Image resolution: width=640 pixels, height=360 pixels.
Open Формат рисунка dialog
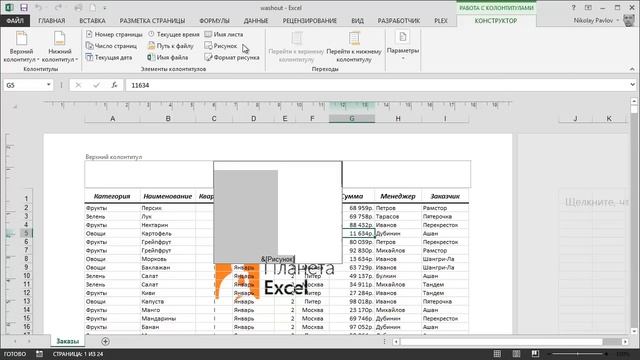pos(232,58)
